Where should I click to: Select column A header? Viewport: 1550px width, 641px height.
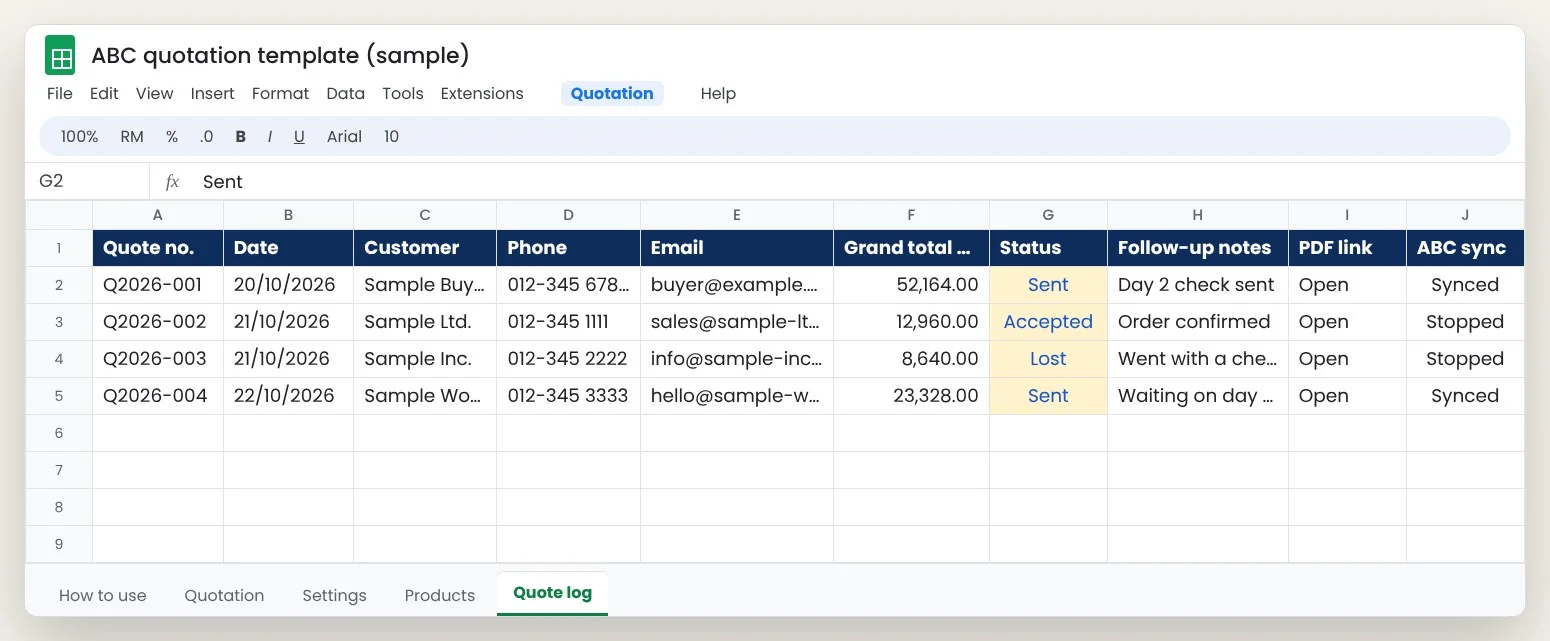pyautogui.click(x=158, y=215)
